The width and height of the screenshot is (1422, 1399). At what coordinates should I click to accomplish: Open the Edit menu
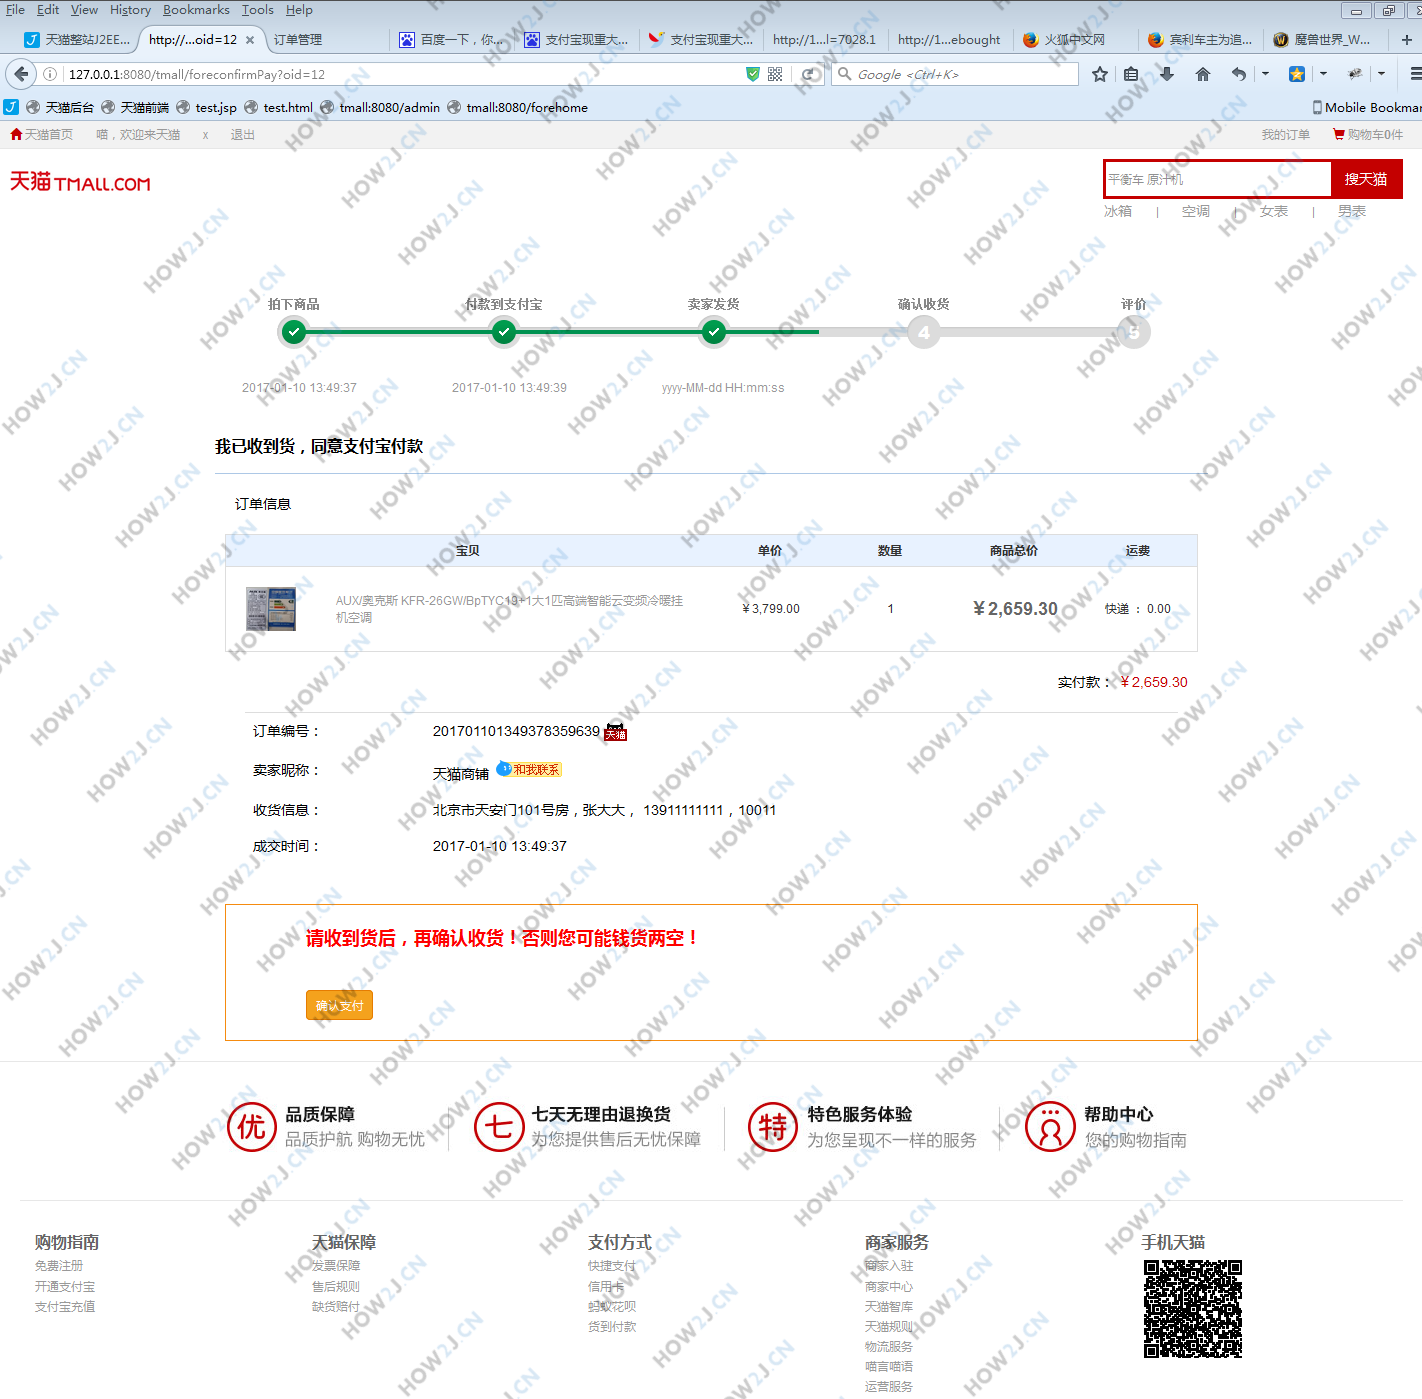[x=48, y=10]
